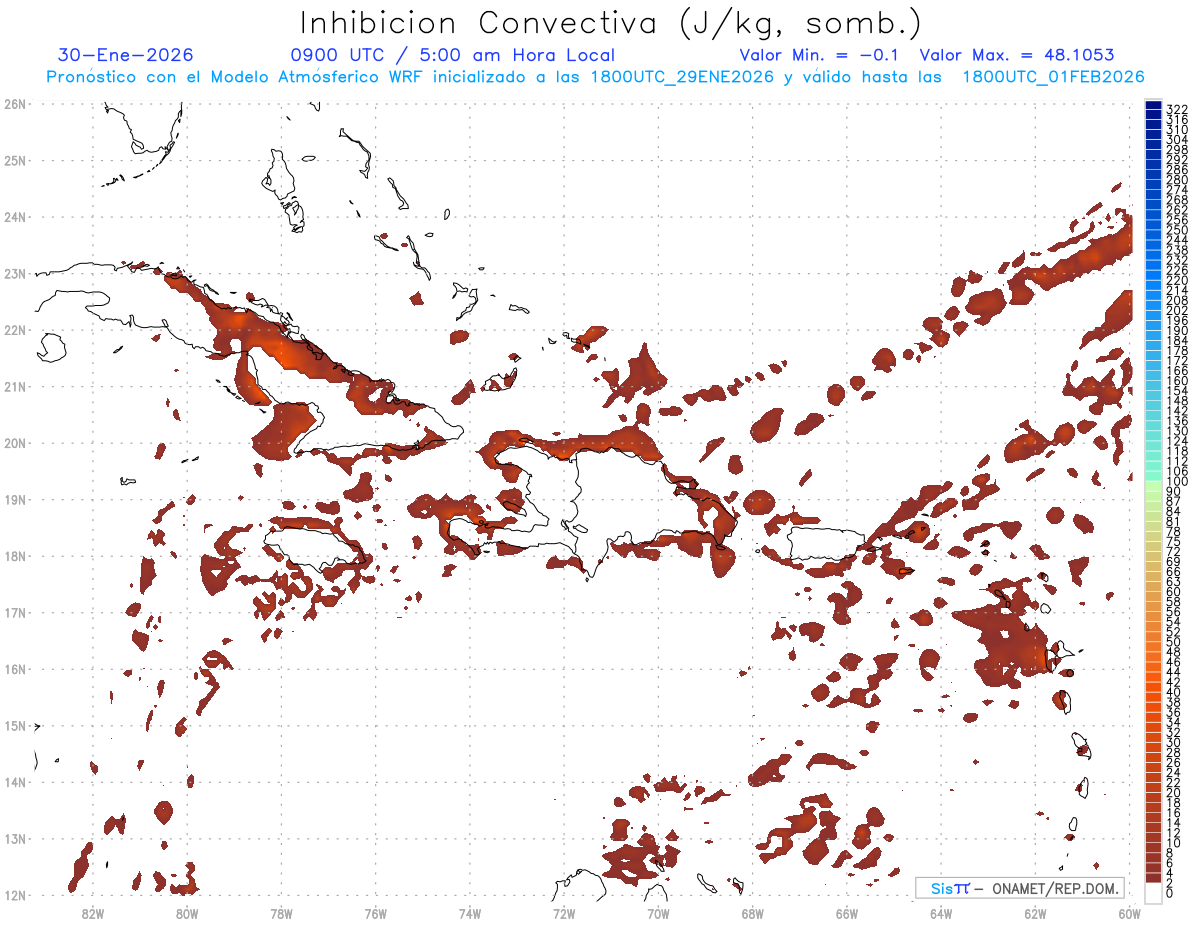Click the 60W longitude label

1130,913
